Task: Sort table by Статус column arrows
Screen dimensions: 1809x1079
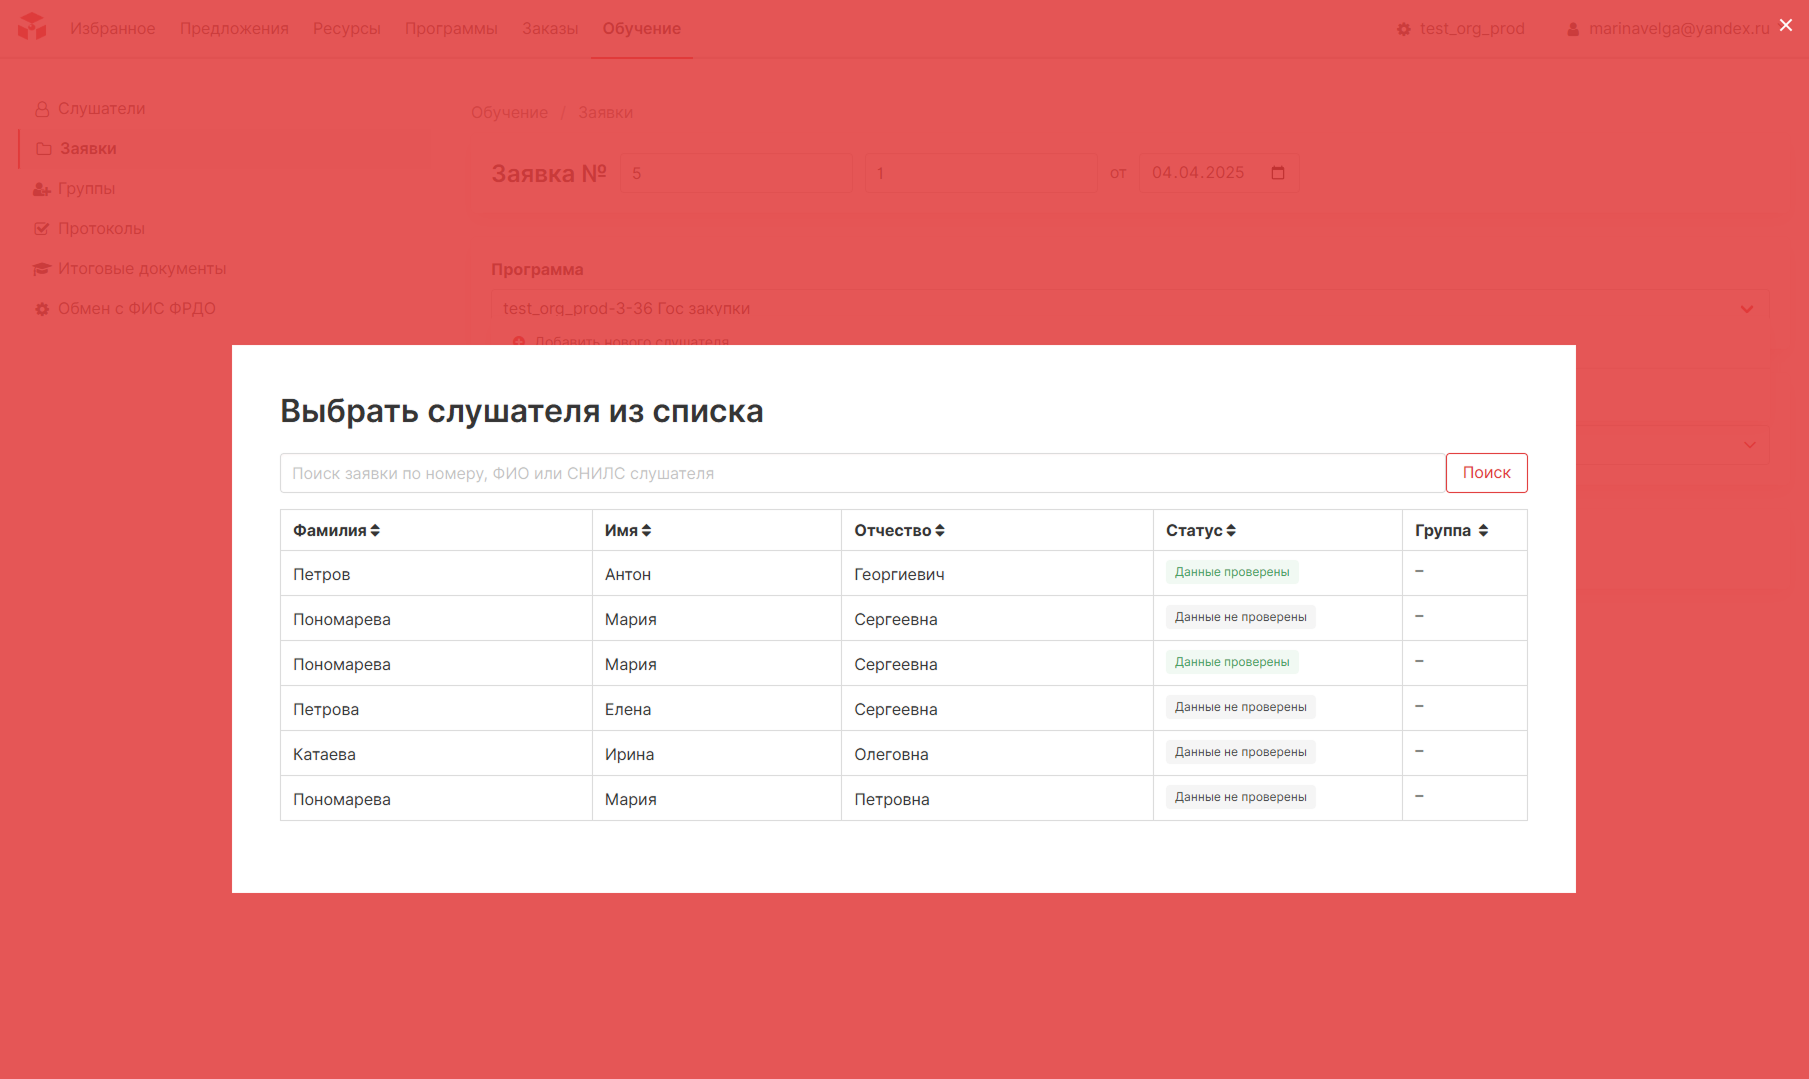Action: click(1231, 531)
